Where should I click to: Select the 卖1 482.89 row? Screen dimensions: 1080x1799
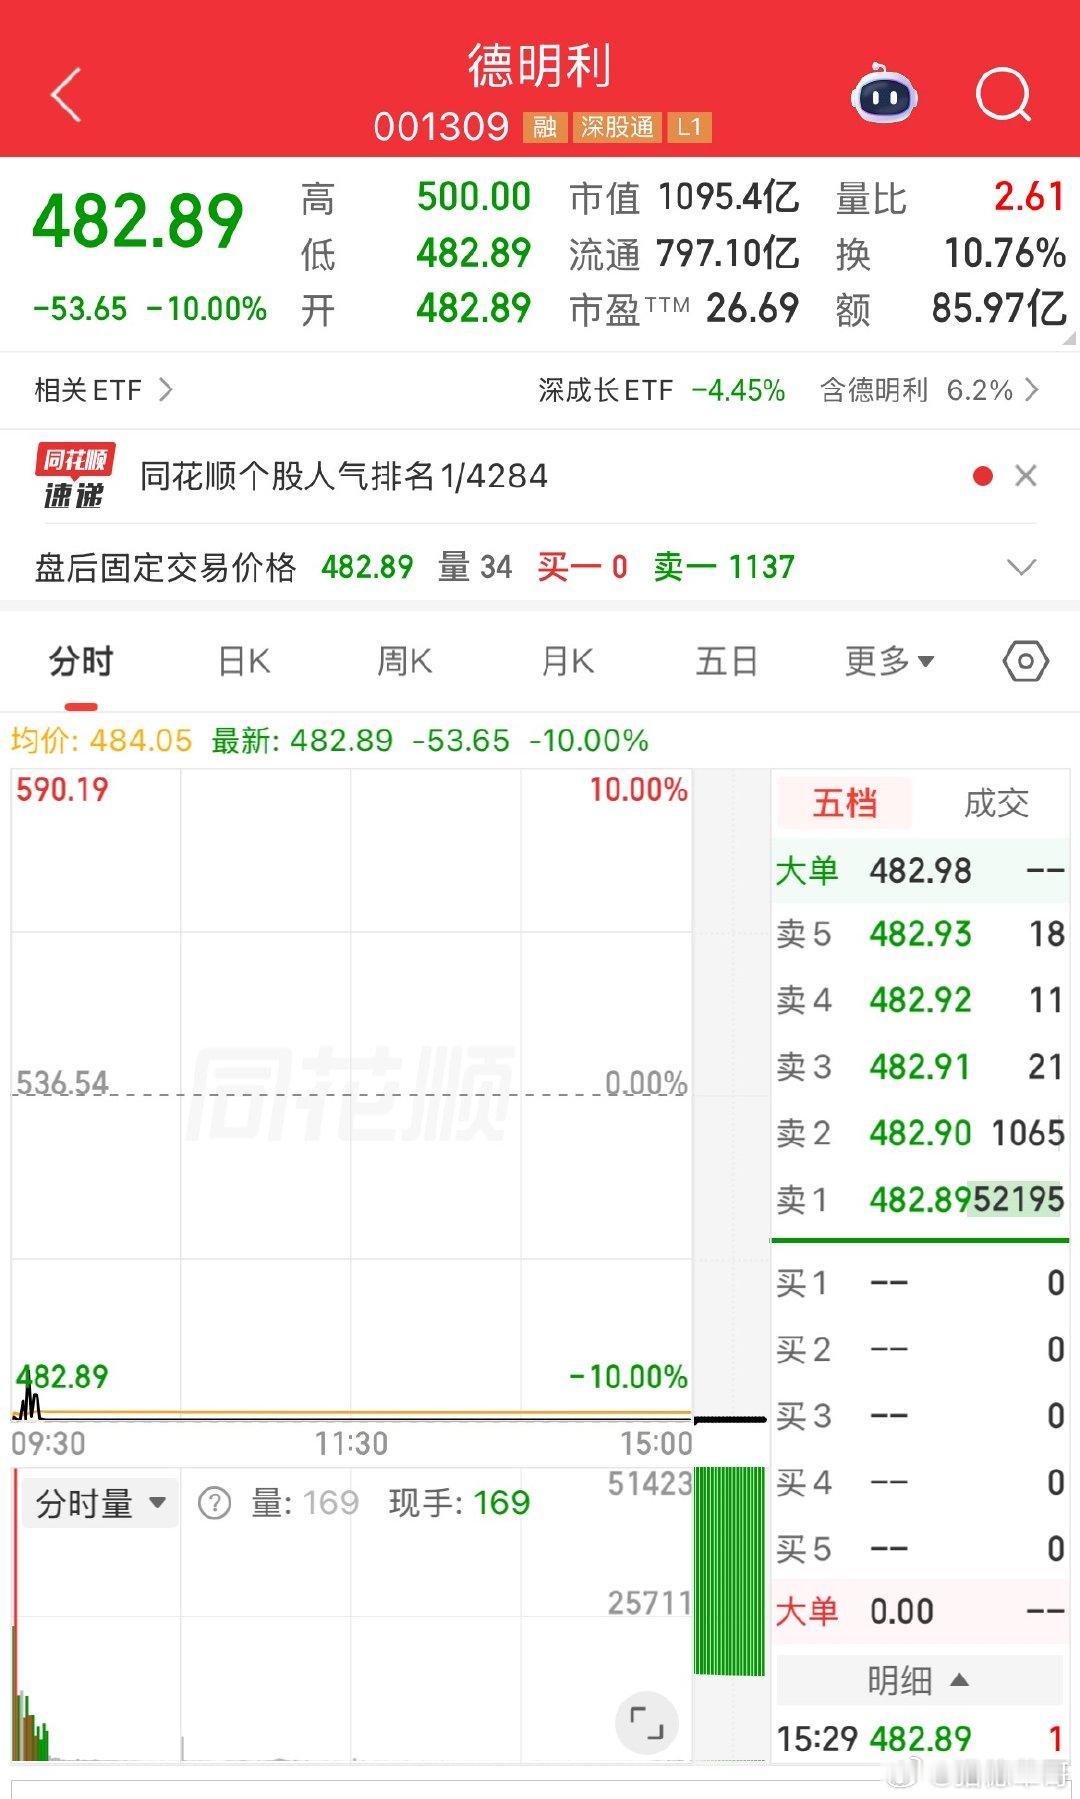(x=920, y=1199)
